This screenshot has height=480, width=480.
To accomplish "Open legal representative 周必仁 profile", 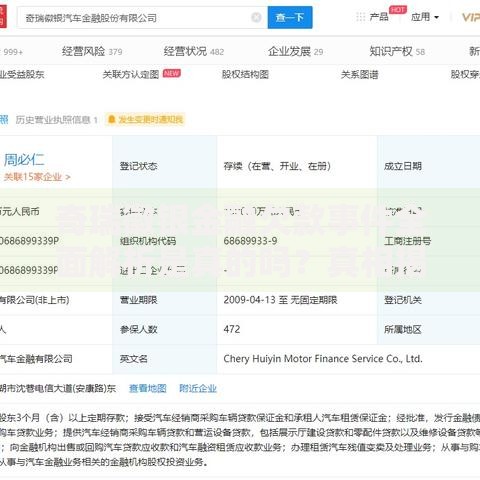I will point(24,160).
